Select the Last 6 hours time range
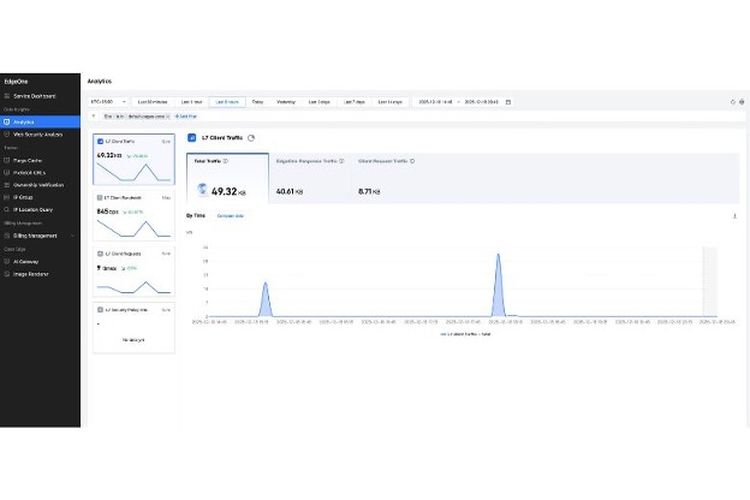750x500 pixels. (x=227, y=102)
